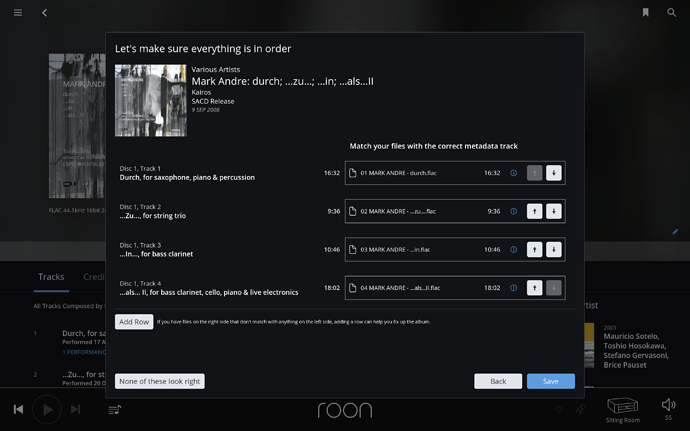Open the play queue icon
The width and height of the screenshot is (690, 431).
[x=115, y=410]
